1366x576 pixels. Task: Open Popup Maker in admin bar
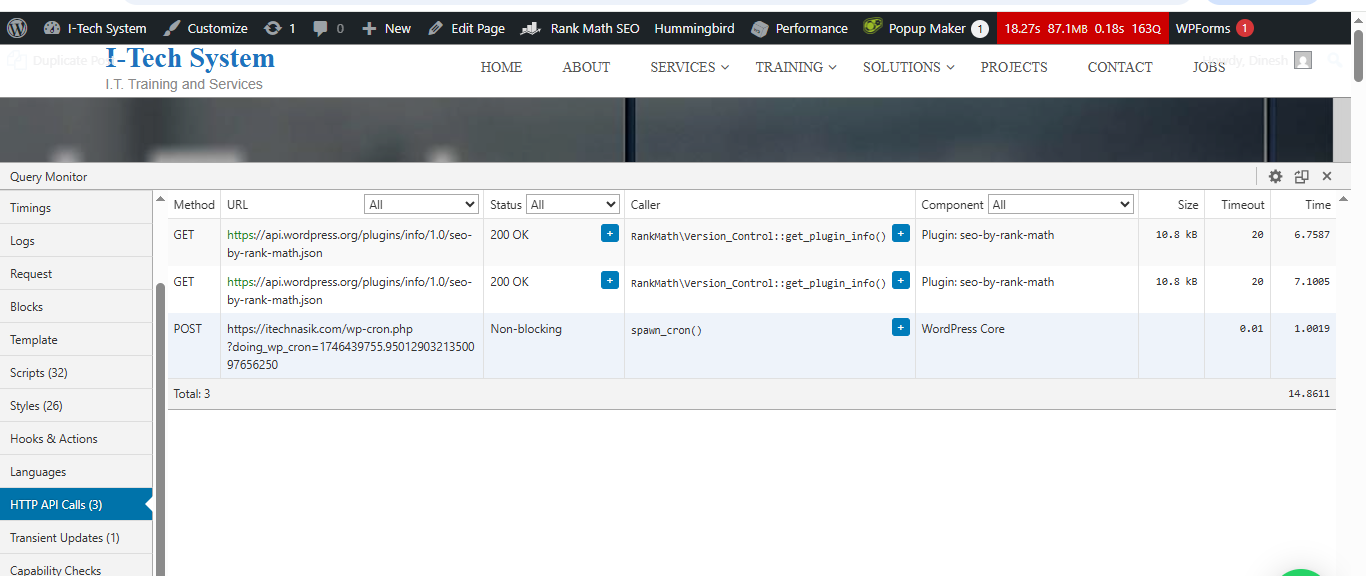[926, 28]
